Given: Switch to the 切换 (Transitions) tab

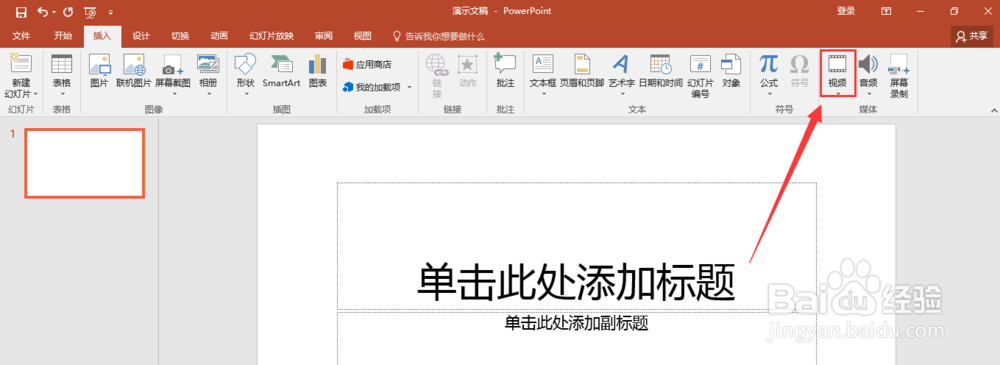Looking at the screenshot, I should point(180,36).
